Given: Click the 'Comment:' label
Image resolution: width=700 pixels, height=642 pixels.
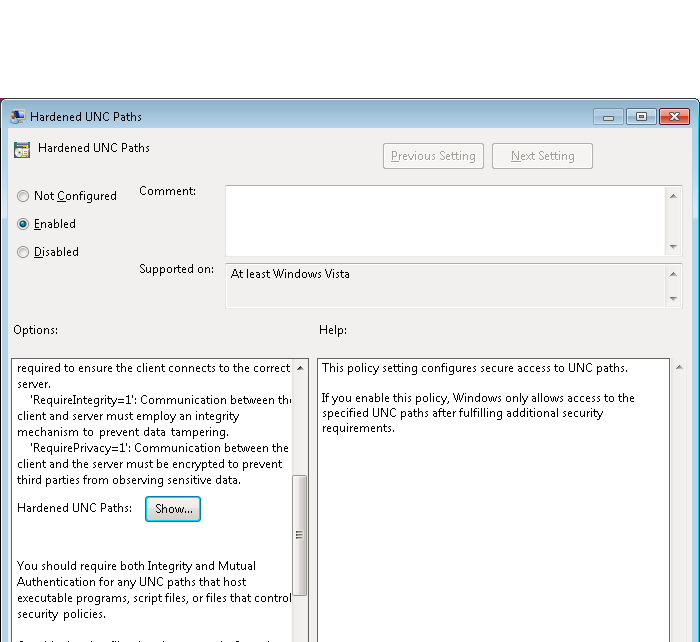Looking at the screenshot, I should 167,191.
